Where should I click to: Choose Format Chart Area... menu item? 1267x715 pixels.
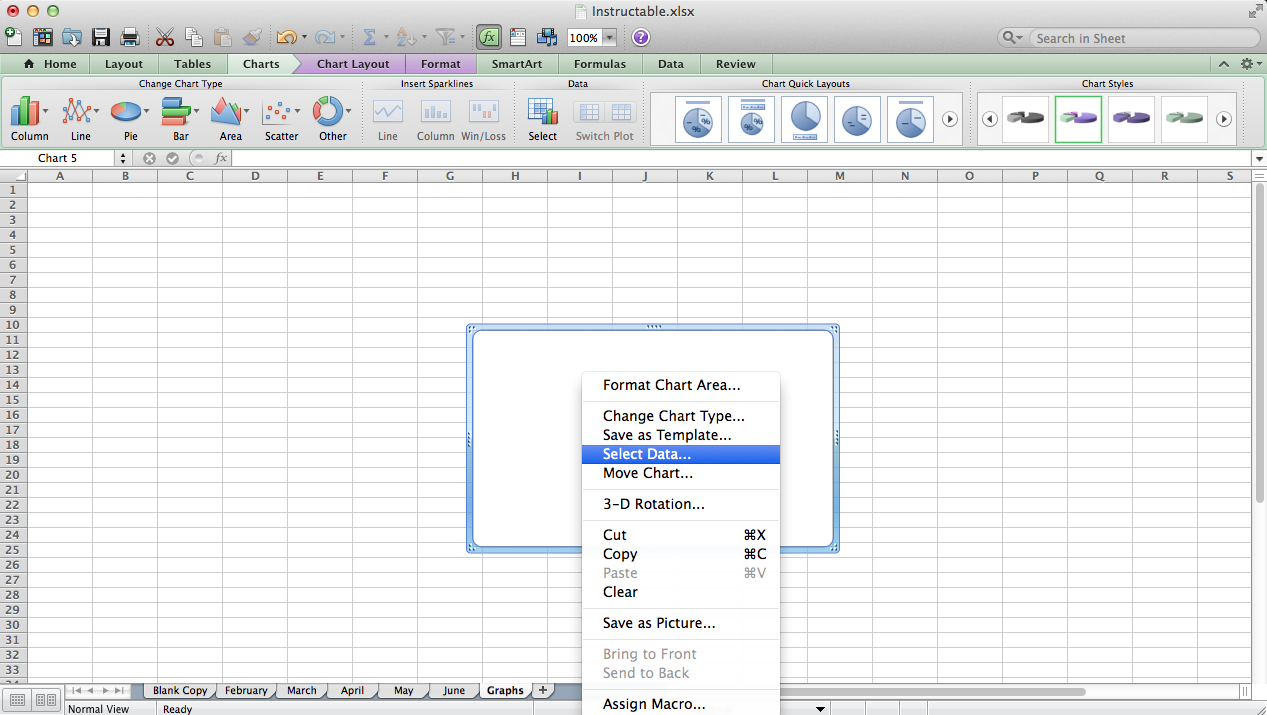(x=681, y=385)
